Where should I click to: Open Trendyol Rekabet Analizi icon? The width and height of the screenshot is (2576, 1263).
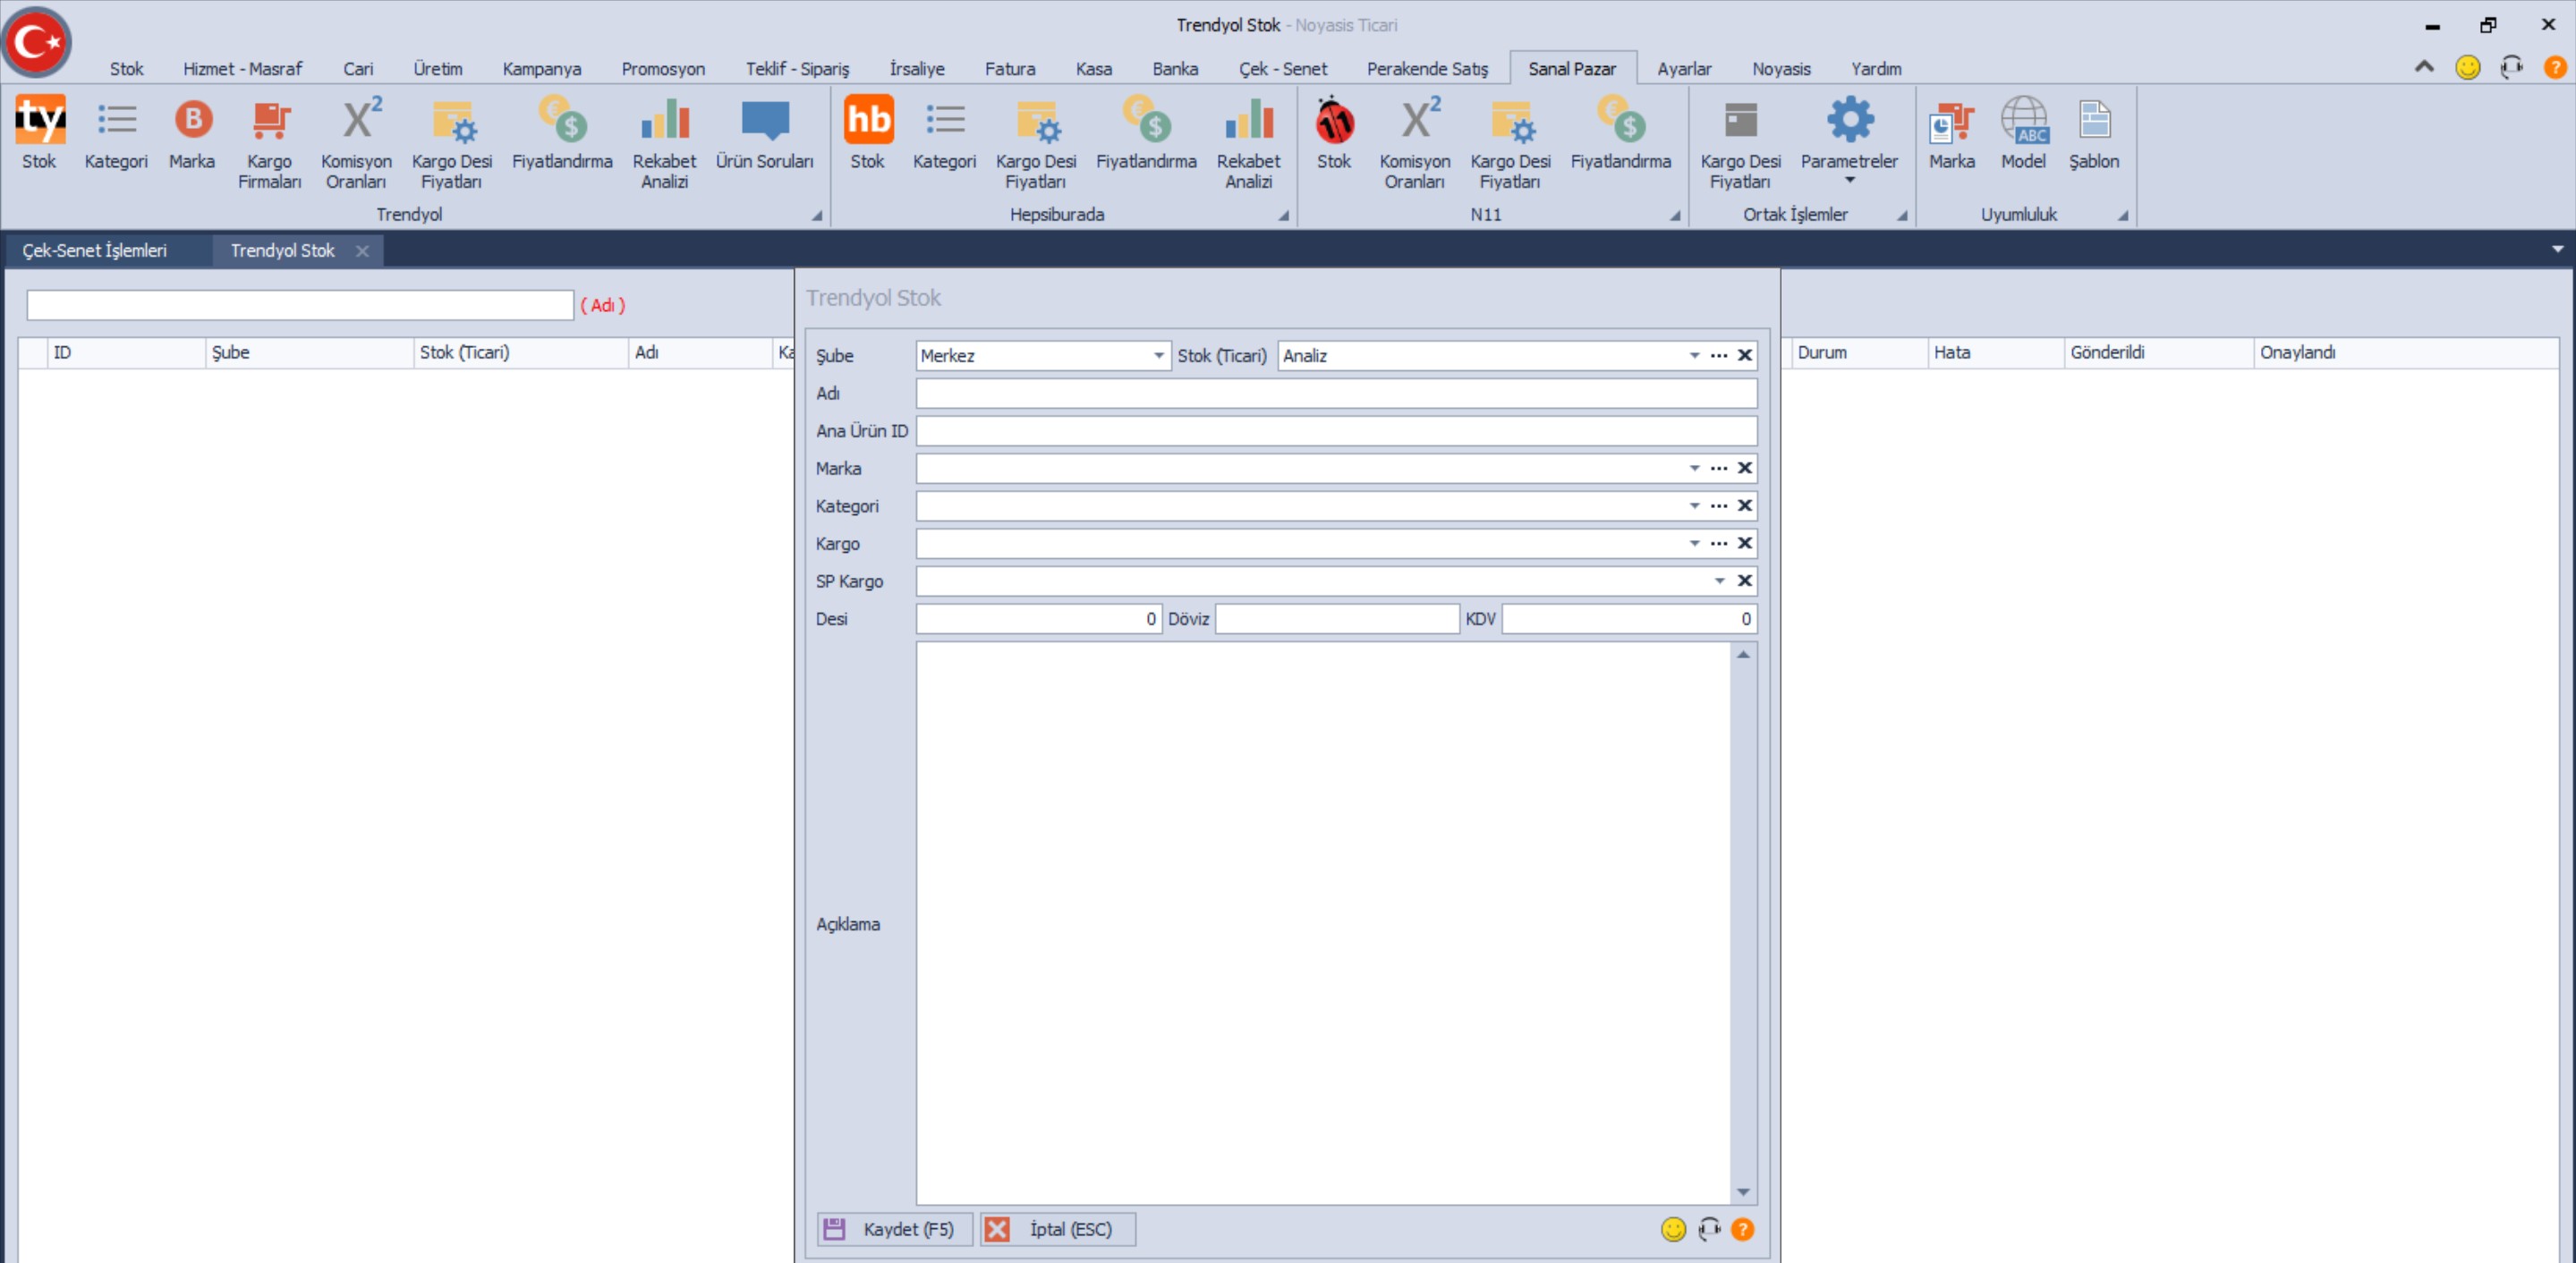pyautogui.click(x=664, y=143)
